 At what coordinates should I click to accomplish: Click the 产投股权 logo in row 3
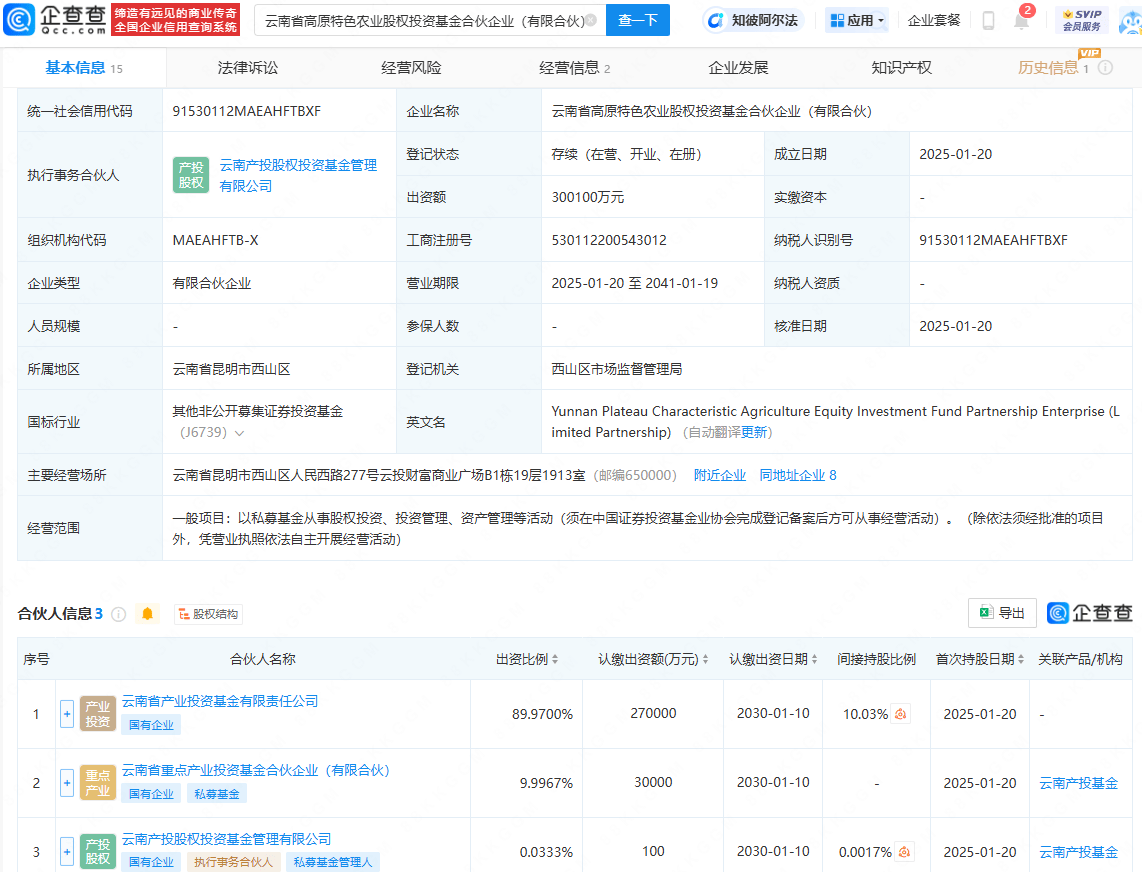98,852
